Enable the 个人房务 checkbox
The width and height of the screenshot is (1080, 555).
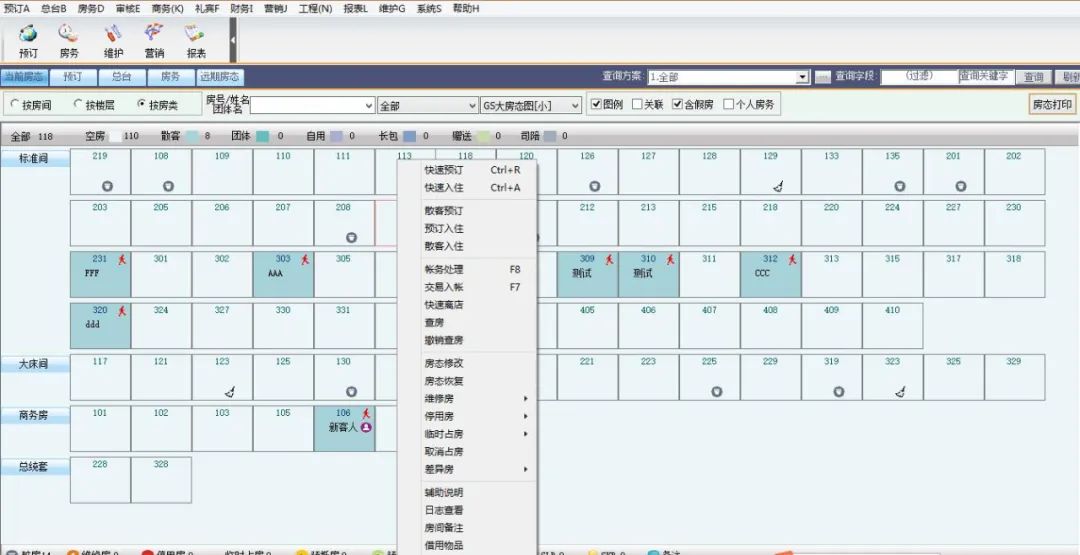729,104
